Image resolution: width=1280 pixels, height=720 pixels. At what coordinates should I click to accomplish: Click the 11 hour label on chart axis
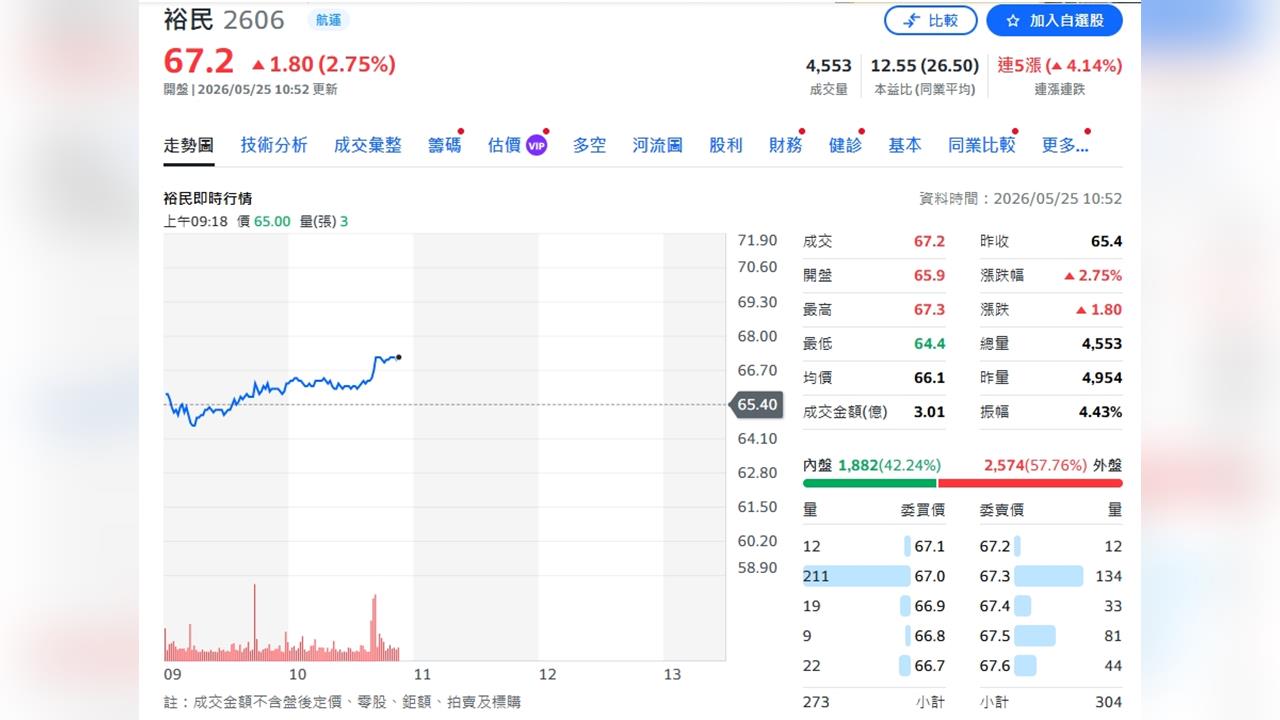(422, 674)
